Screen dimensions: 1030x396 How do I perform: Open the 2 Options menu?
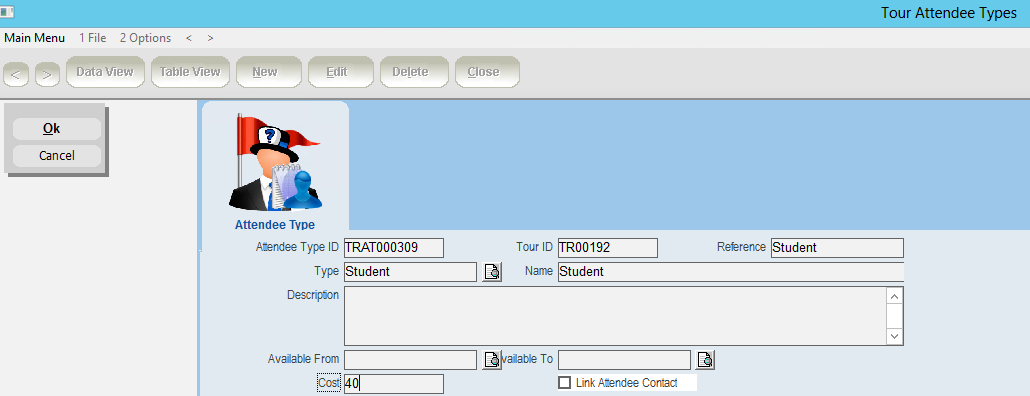pos(145,38)
